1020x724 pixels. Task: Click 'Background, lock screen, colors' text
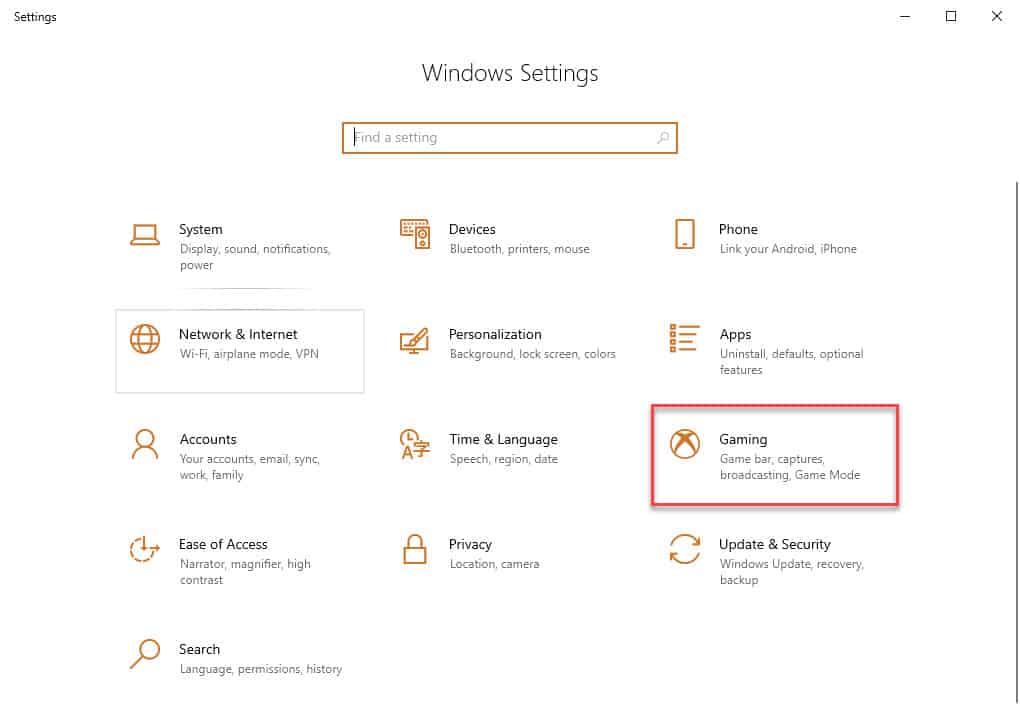click(x=533, y=354)
